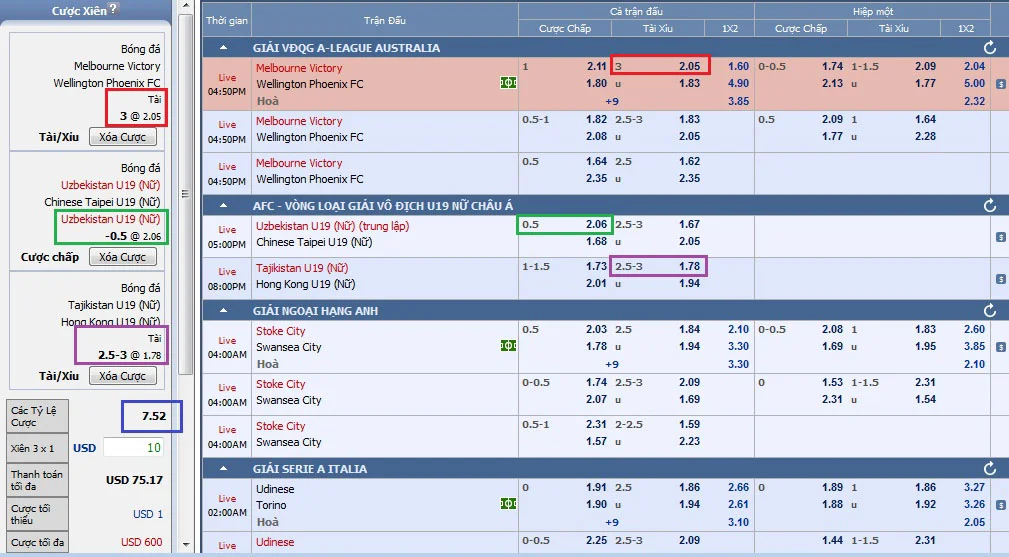Remove the Melbourne Victory Tài 3 bet

[x=122, y=137]
